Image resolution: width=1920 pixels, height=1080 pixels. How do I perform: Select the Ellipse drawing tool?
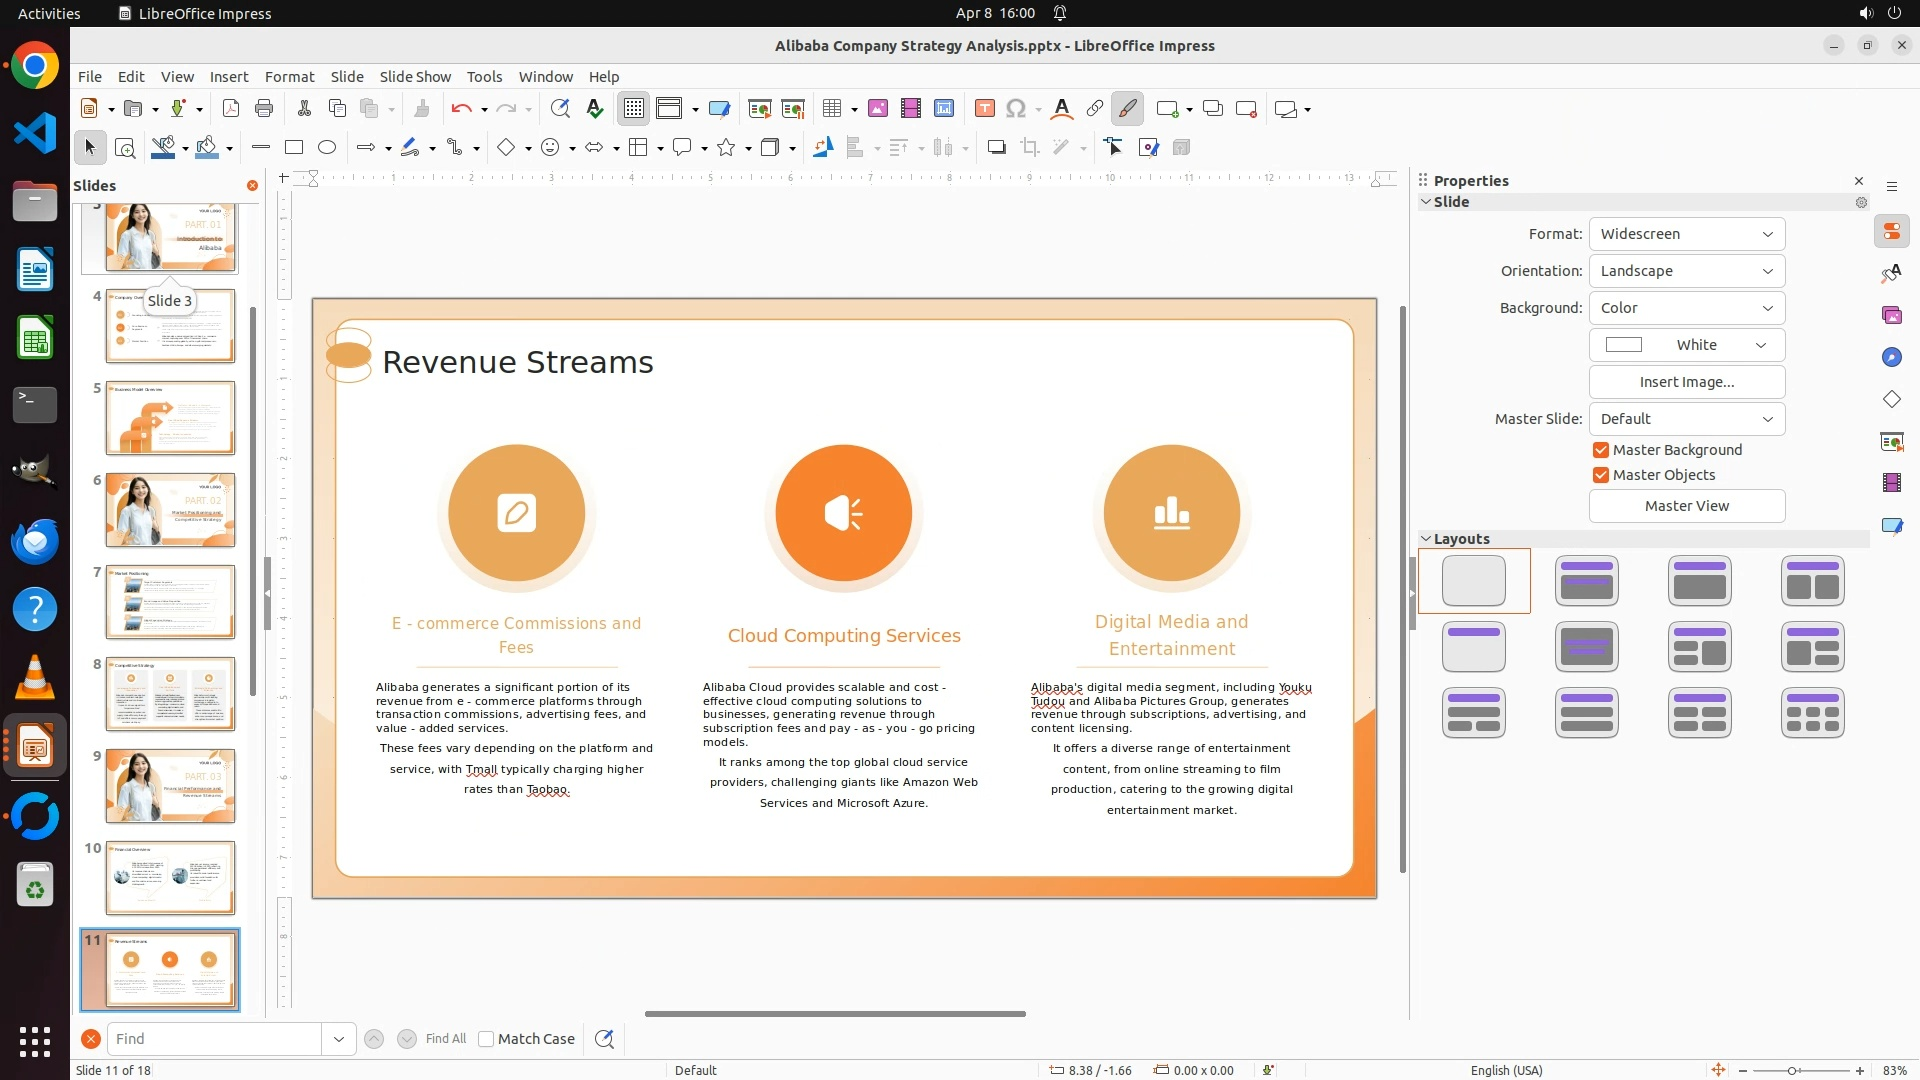pyautogui.click(x=327, y=148)
